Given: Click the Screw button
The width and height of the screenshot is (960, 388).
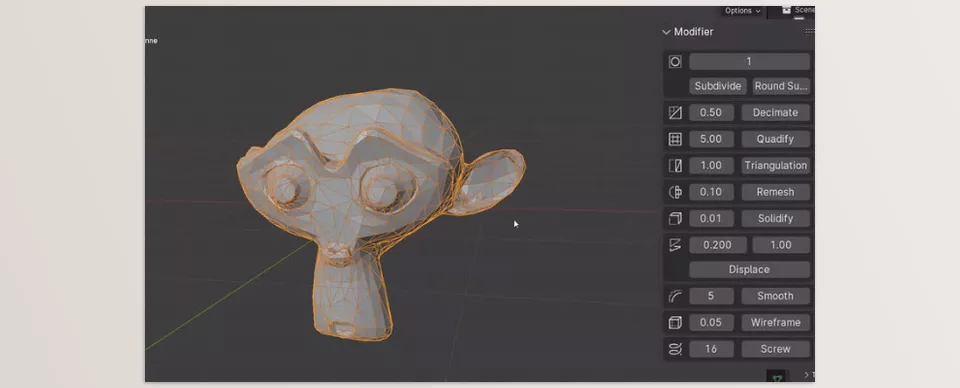Looking at the screenshot, I should point(775,349).
